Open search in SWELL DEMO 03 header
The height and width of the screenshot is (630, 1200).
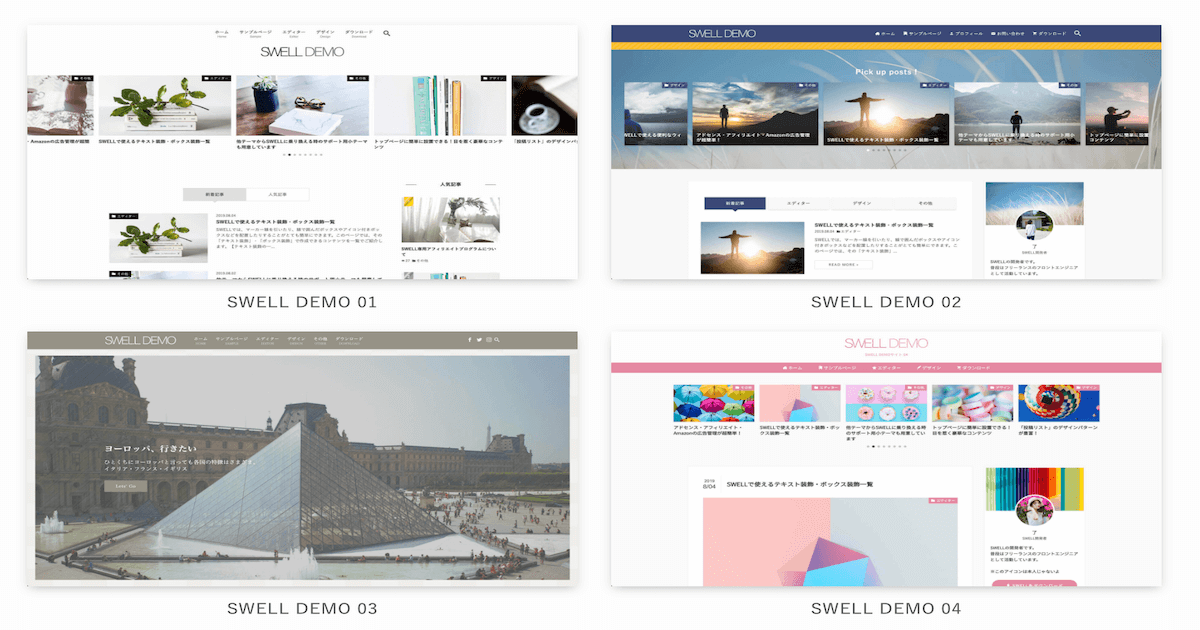click(x=497, y=340)
